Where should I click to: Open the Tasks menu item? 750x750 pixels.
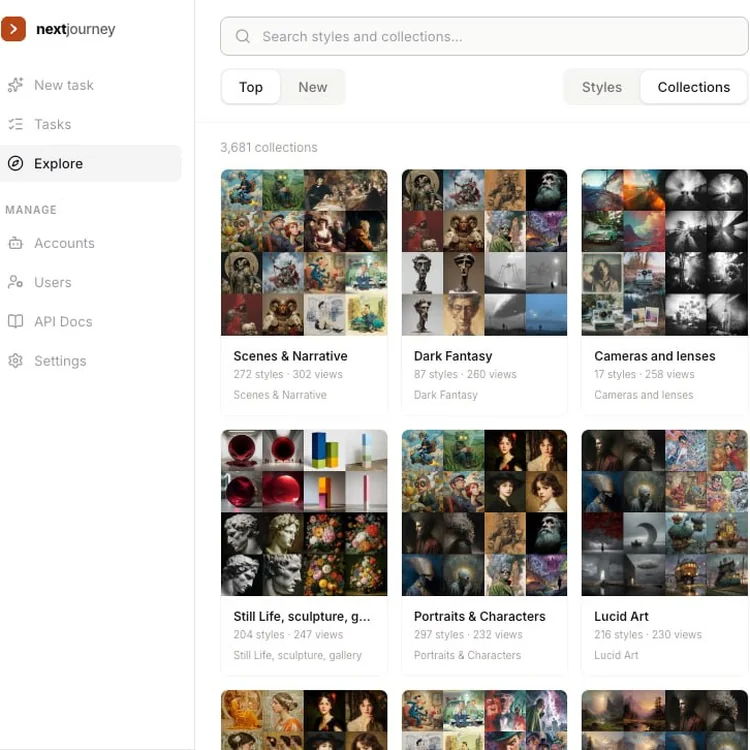click(91, 124)
